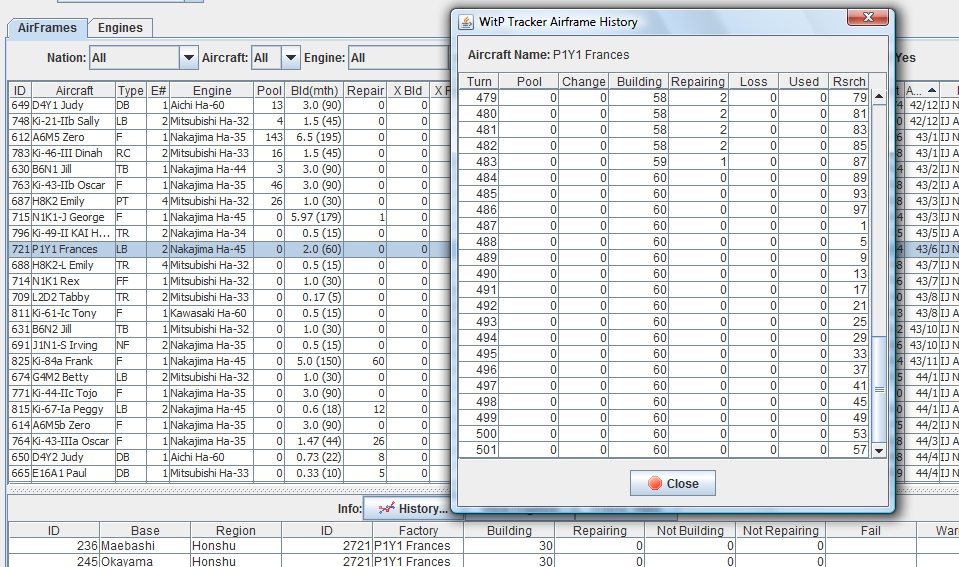This screenshot has height=567, width=959.
Task: Switch to the AirFrames tab
Action: [47, 28]
